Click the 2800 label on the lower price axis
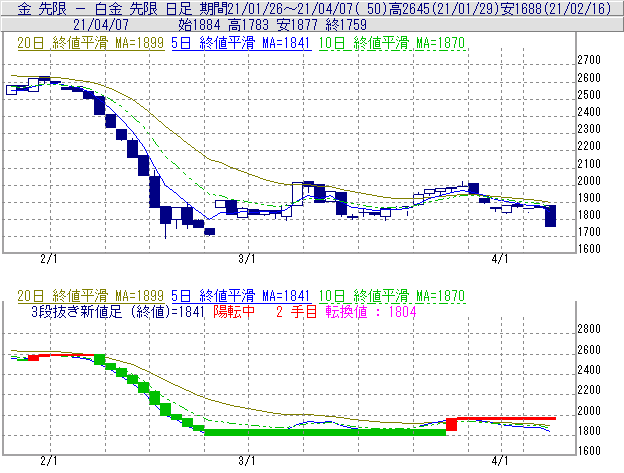 click(589, 329)
